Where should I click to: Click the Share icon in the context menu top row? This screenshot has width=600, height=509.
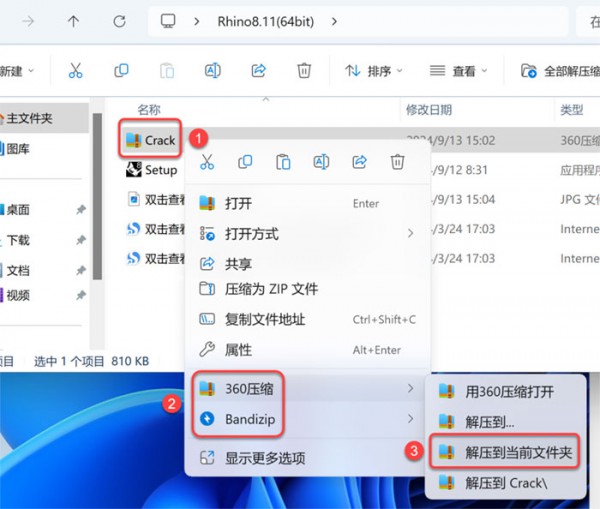[x=359, y=162]
